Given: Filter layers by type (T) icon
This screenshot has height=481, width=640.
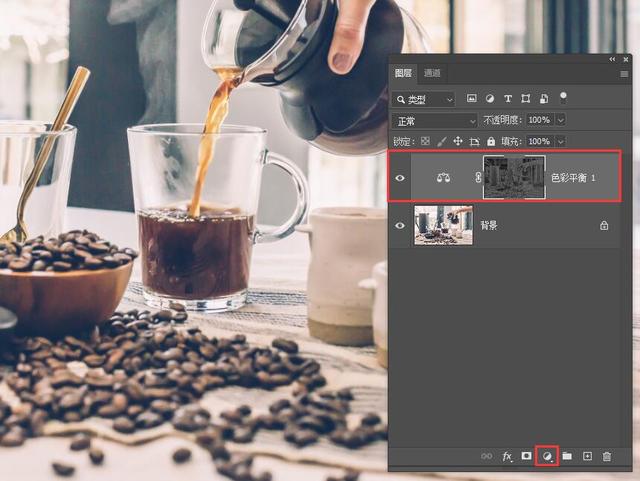Looking at the screenshot, I should (x=508, y=98).
